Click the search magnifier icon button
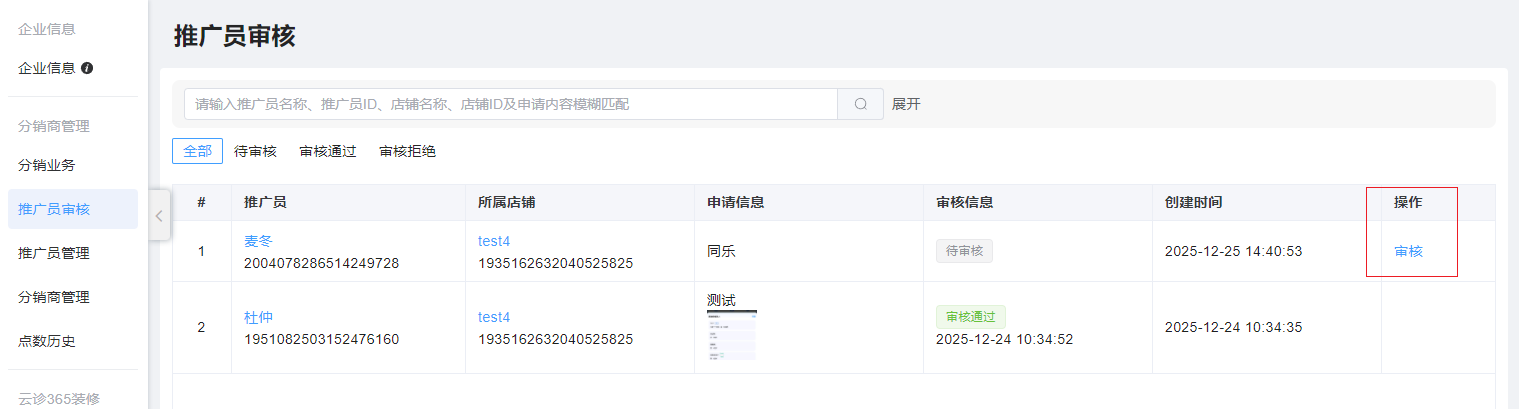This screenshot has height=409, width=1519. coord(860,104)
